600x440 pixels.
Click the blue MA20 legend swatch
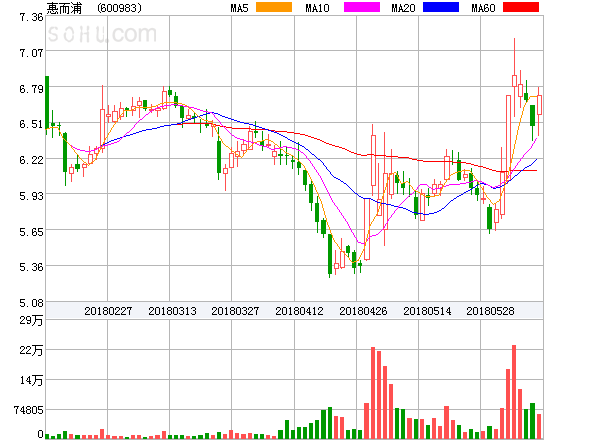click(441, 7)
